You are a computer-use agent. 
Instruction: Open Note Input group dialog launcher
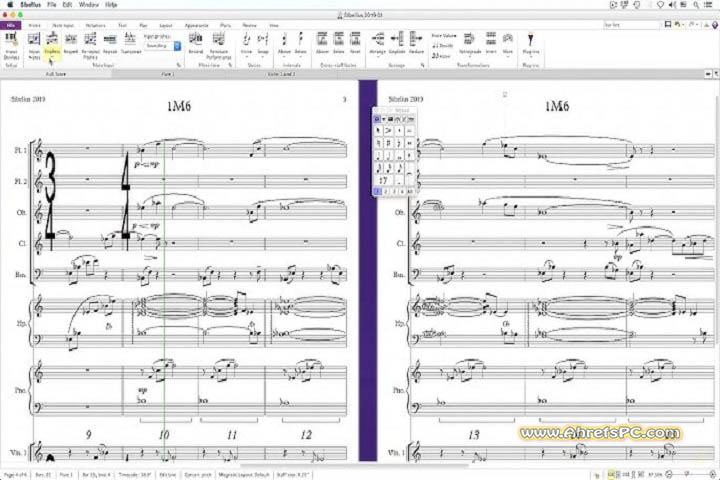pyautogui.click(x=179, y=65)
